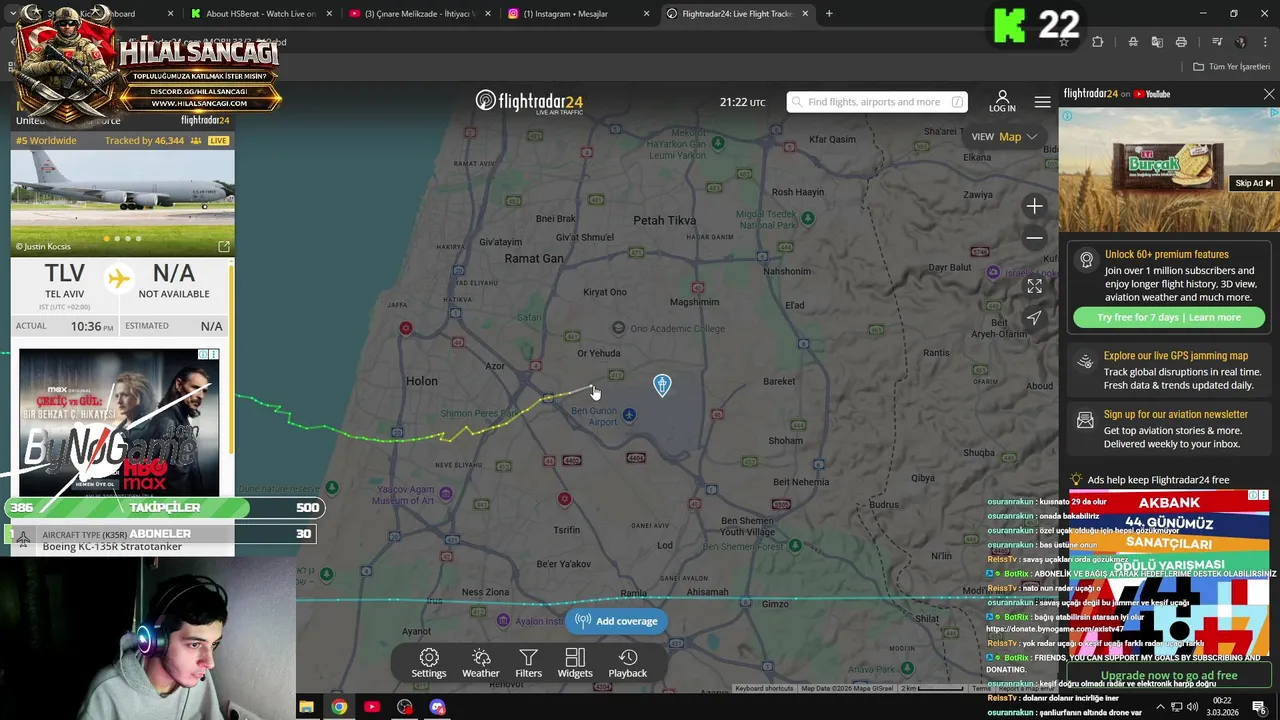
Task: Click the Ramat Gan map label
Action: 533,258
